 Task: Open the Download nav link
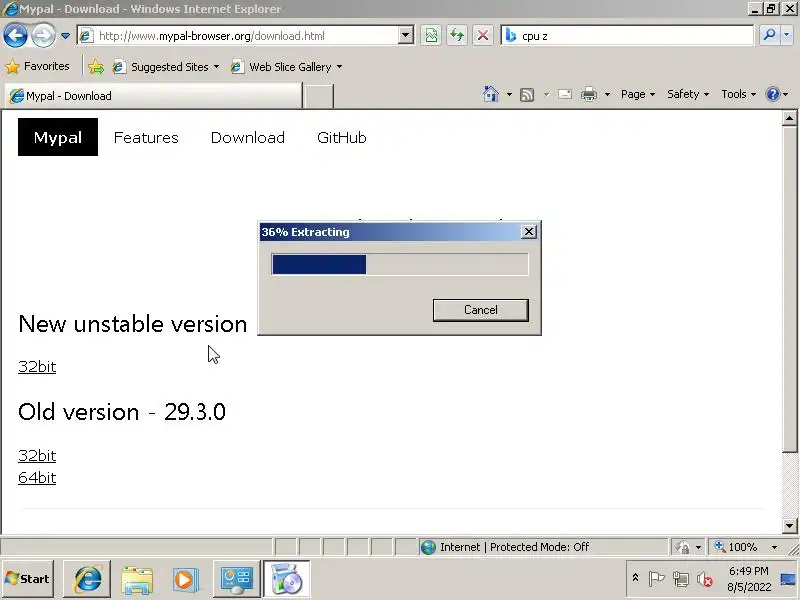coord(247,138)
